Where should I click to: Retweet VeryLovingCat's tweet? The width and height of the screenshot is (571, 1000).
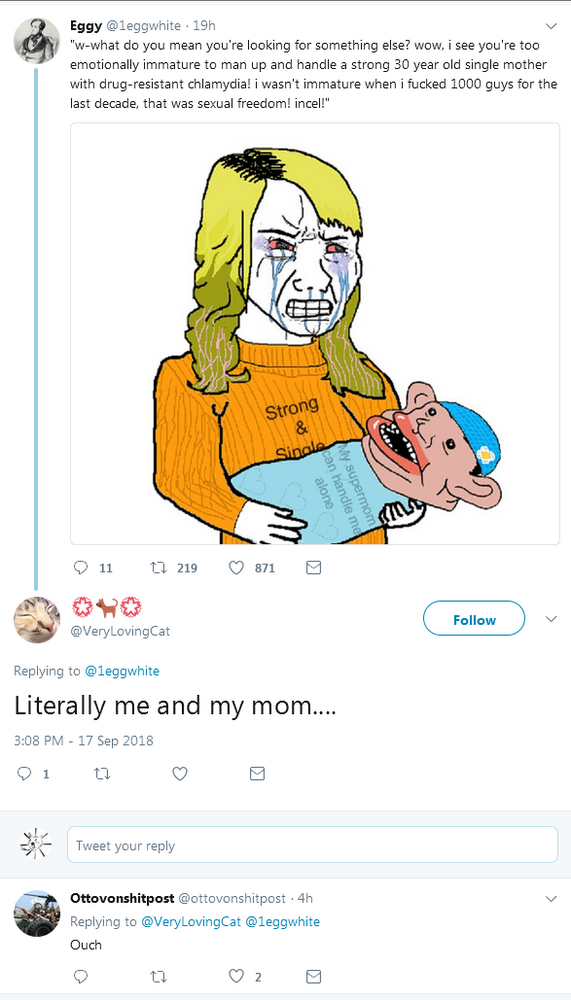click(x=101, y=774)
